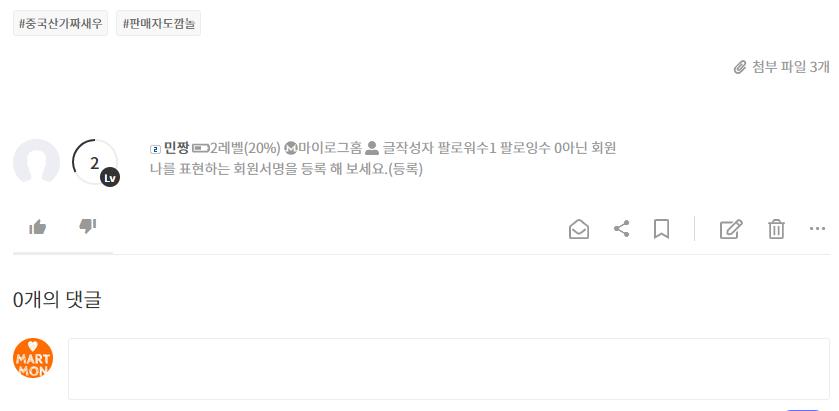Click the share icon
Viewport: 839px width, 411px height.
point(621,229)
